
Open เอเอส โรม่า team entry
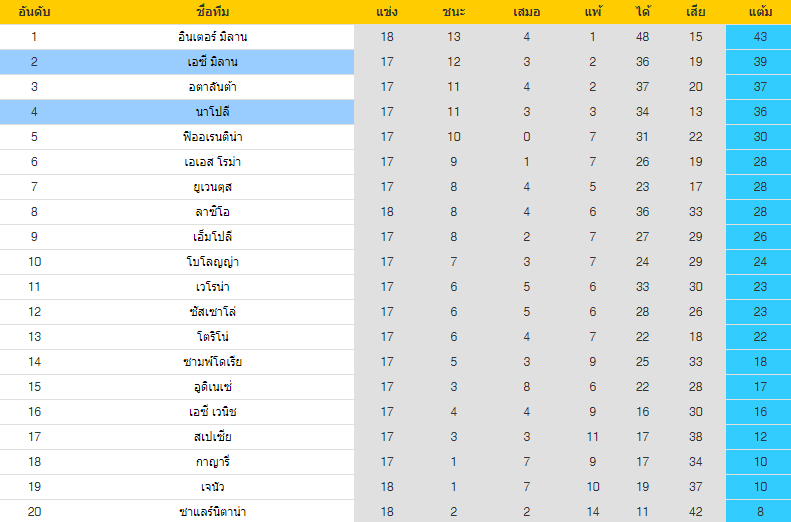point(211,162)
